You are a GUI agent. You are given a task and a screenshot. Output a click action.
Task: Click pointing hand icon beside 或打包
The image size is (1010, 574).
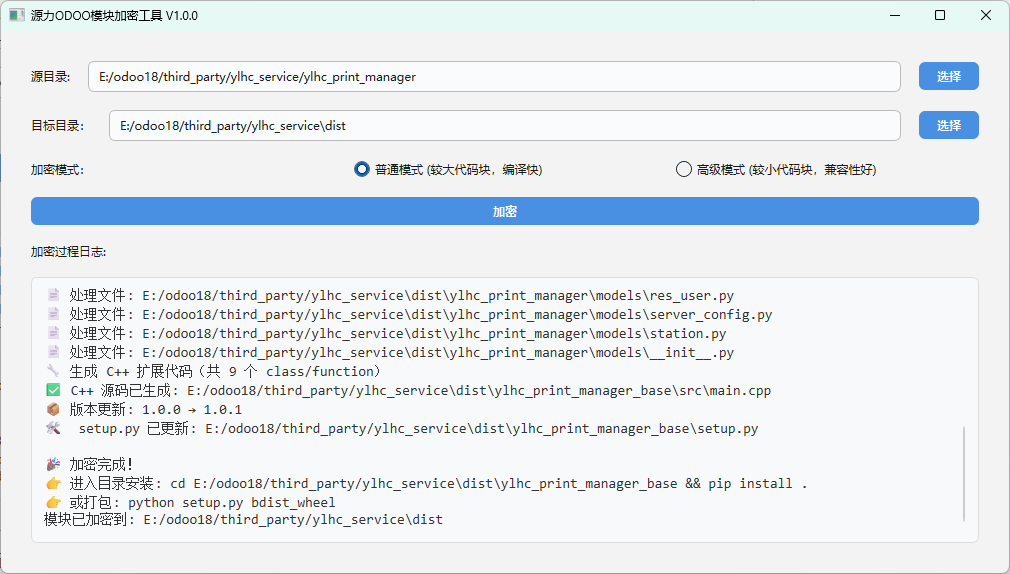click(x=53, y=502)
